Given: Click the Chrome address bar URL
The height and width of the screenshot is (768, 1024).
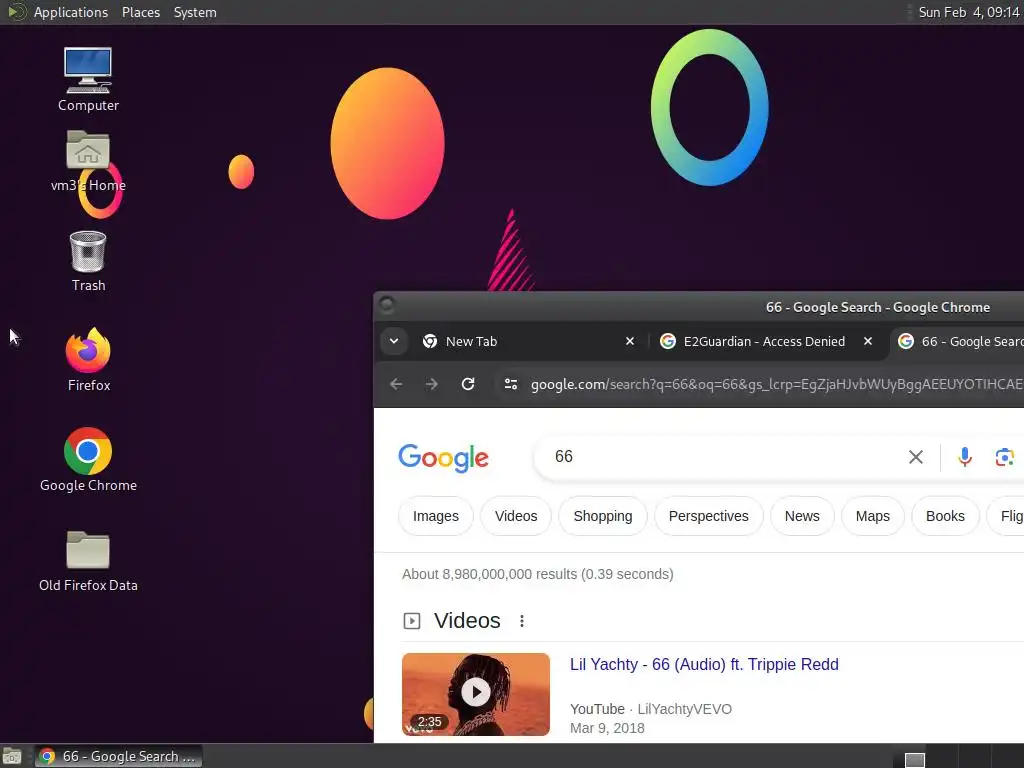Looking at the screenshot, I should point(776,384).
